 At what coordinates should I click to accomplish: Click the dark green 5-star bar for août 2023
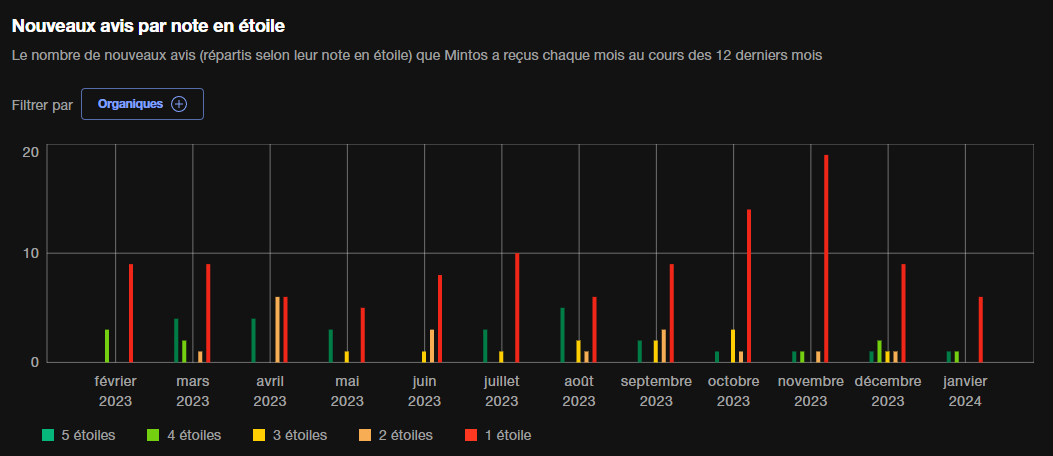(563, 334)
